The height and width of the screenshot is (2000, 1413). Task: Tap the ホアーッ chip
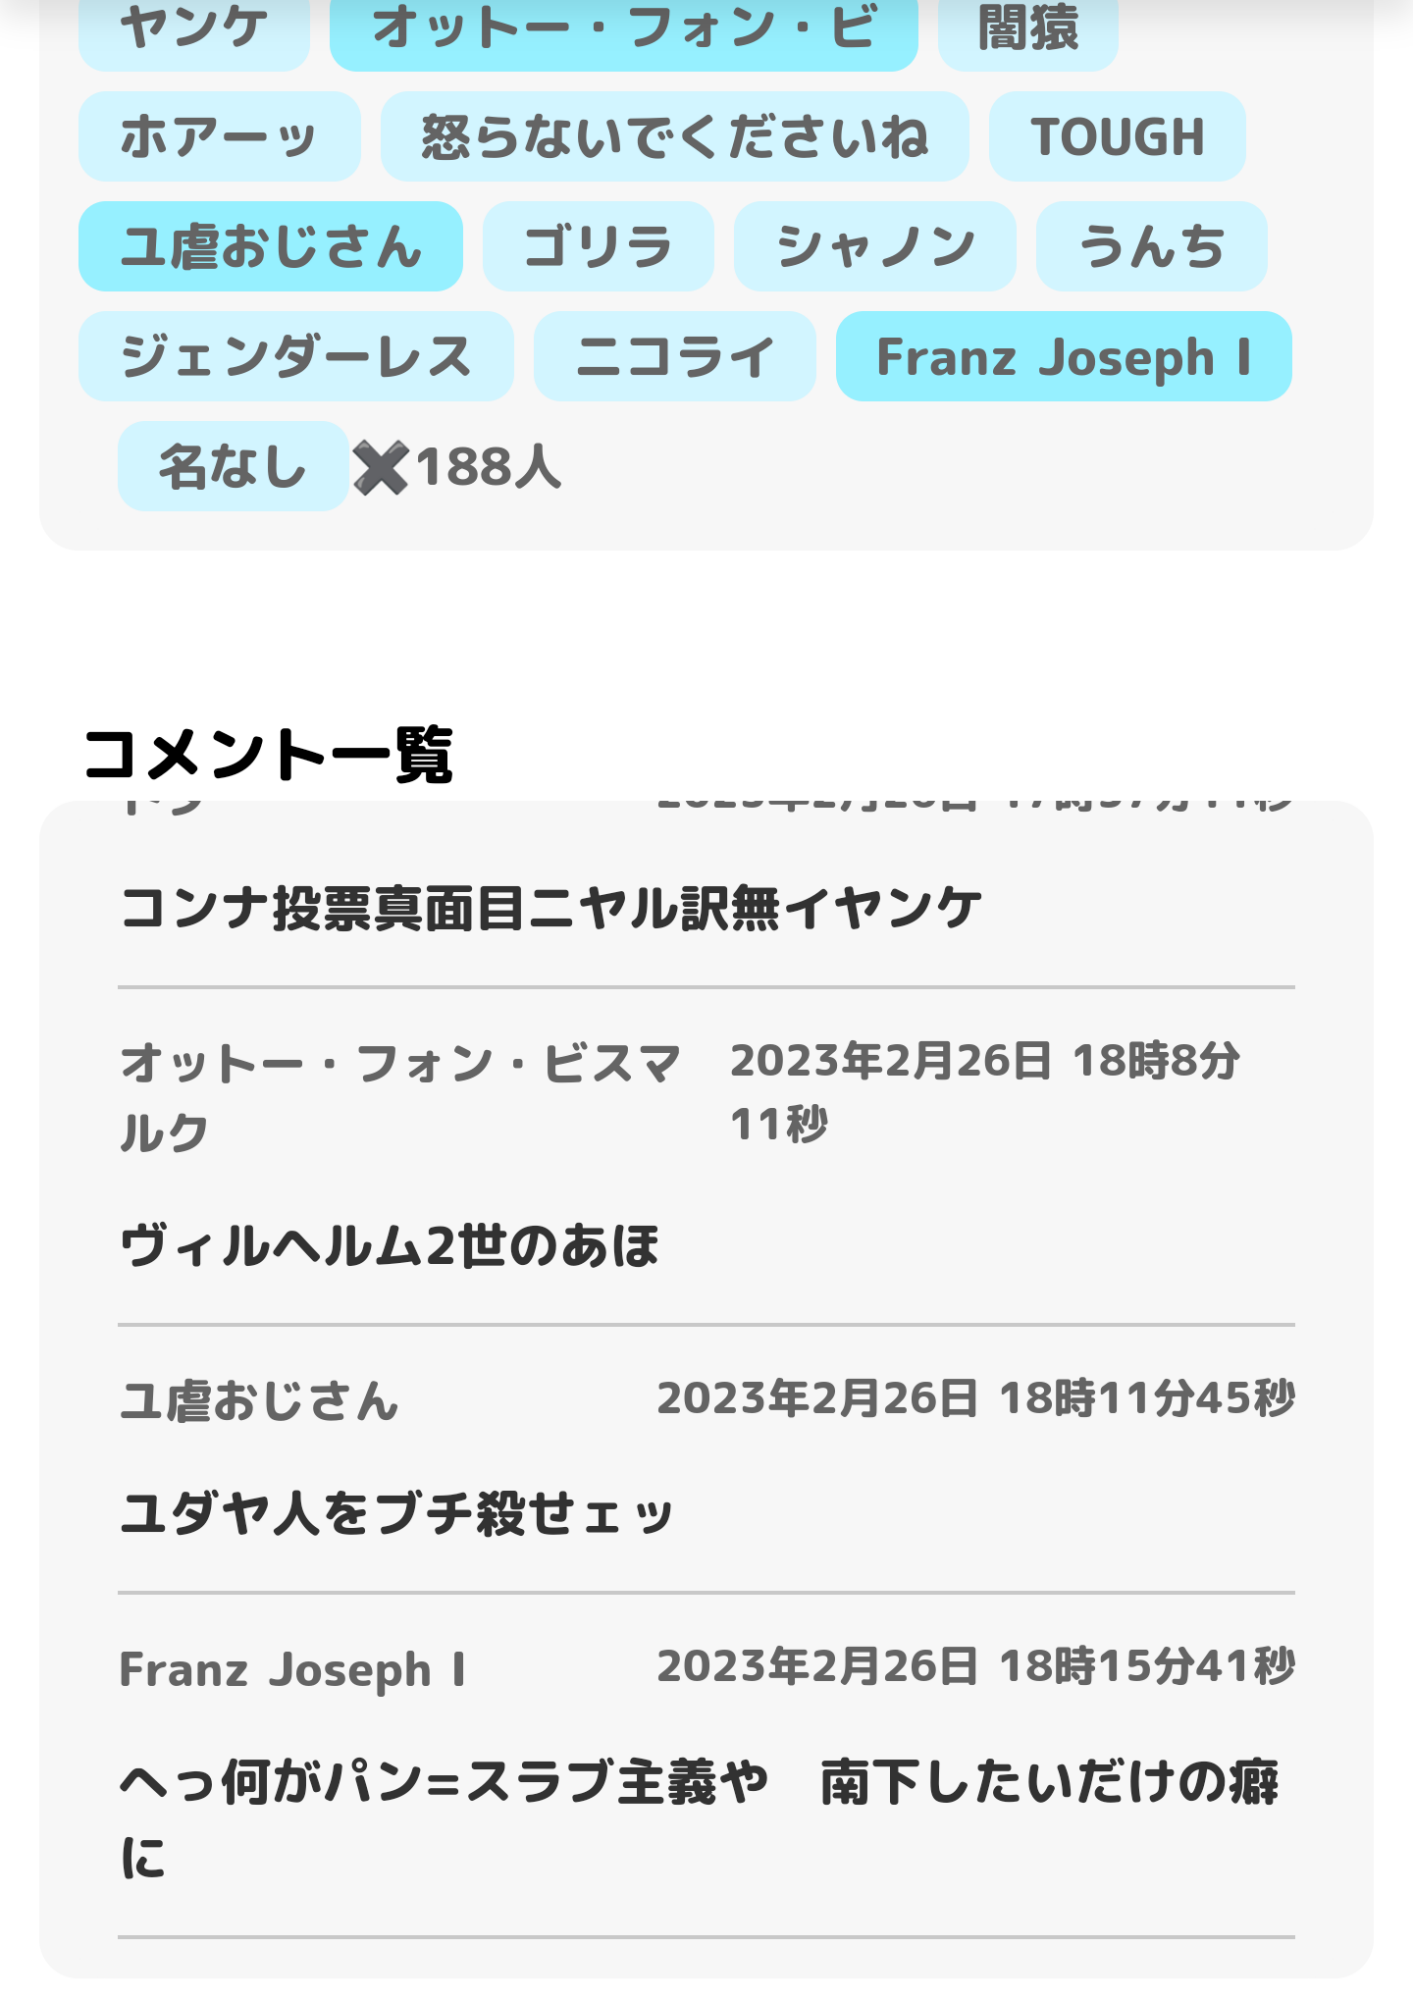(x=219, y=137)
